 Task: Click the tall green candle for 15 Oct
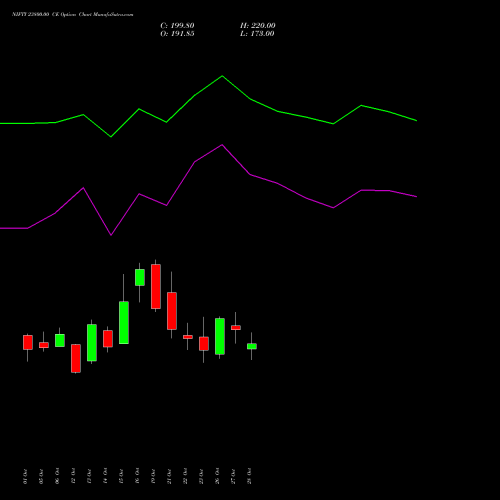[124, 323]
